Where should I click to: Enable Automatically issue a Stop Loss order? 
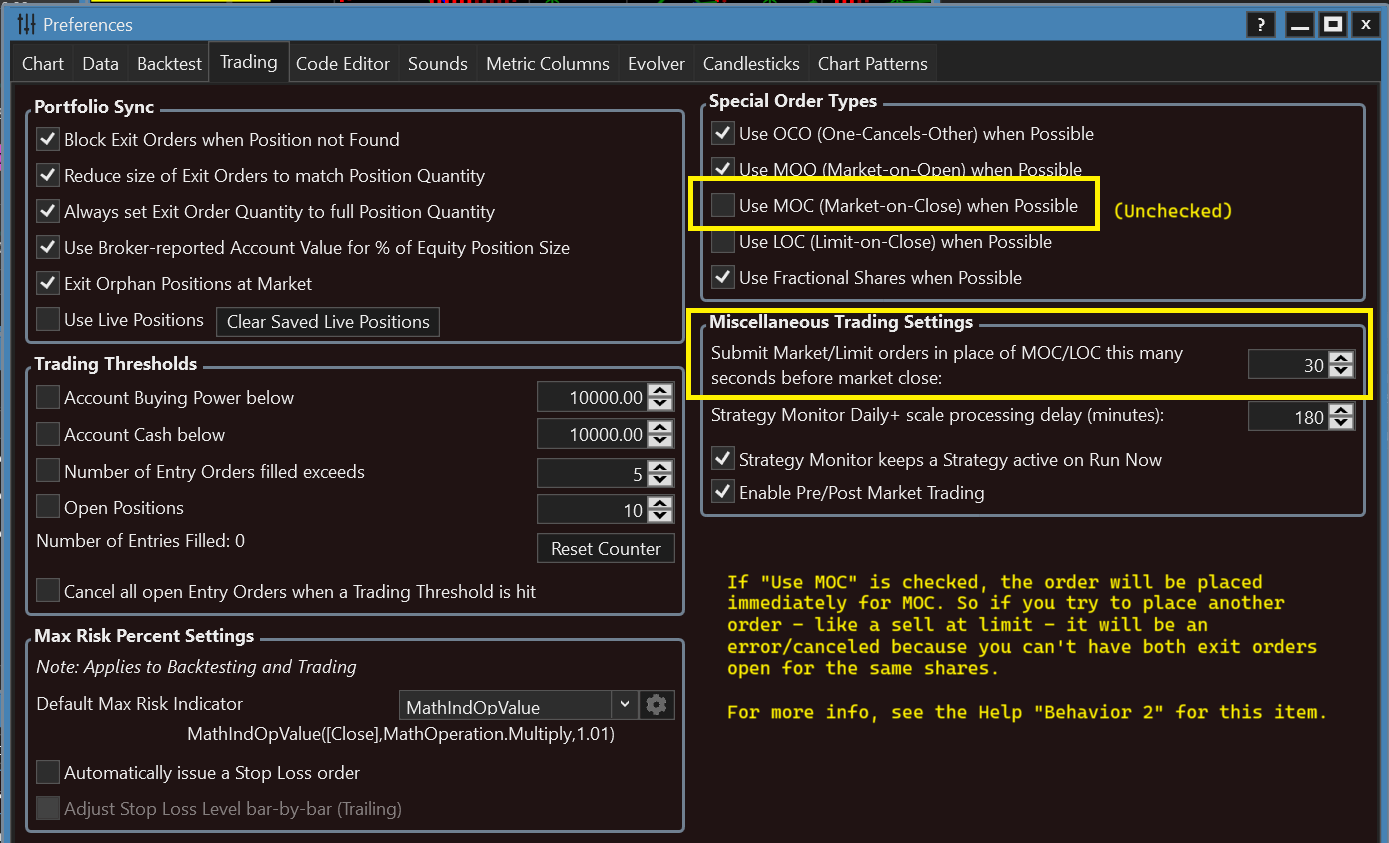pyautogui.click(x=48, y=773)
